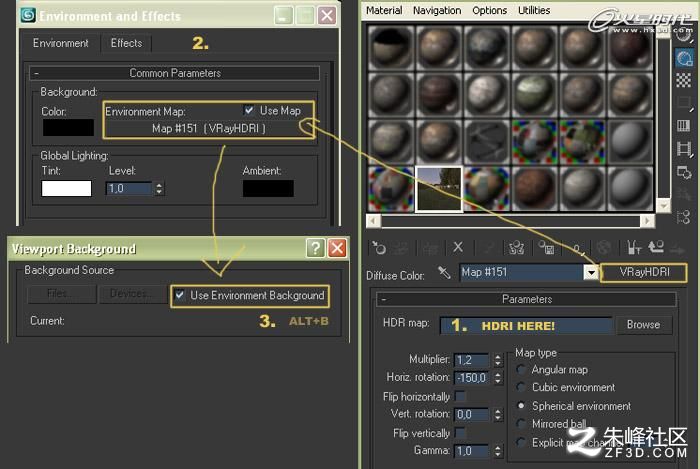Enable the Flip vertically checkbox
Viewport: 700px width, 469px height.
point(460,433)
